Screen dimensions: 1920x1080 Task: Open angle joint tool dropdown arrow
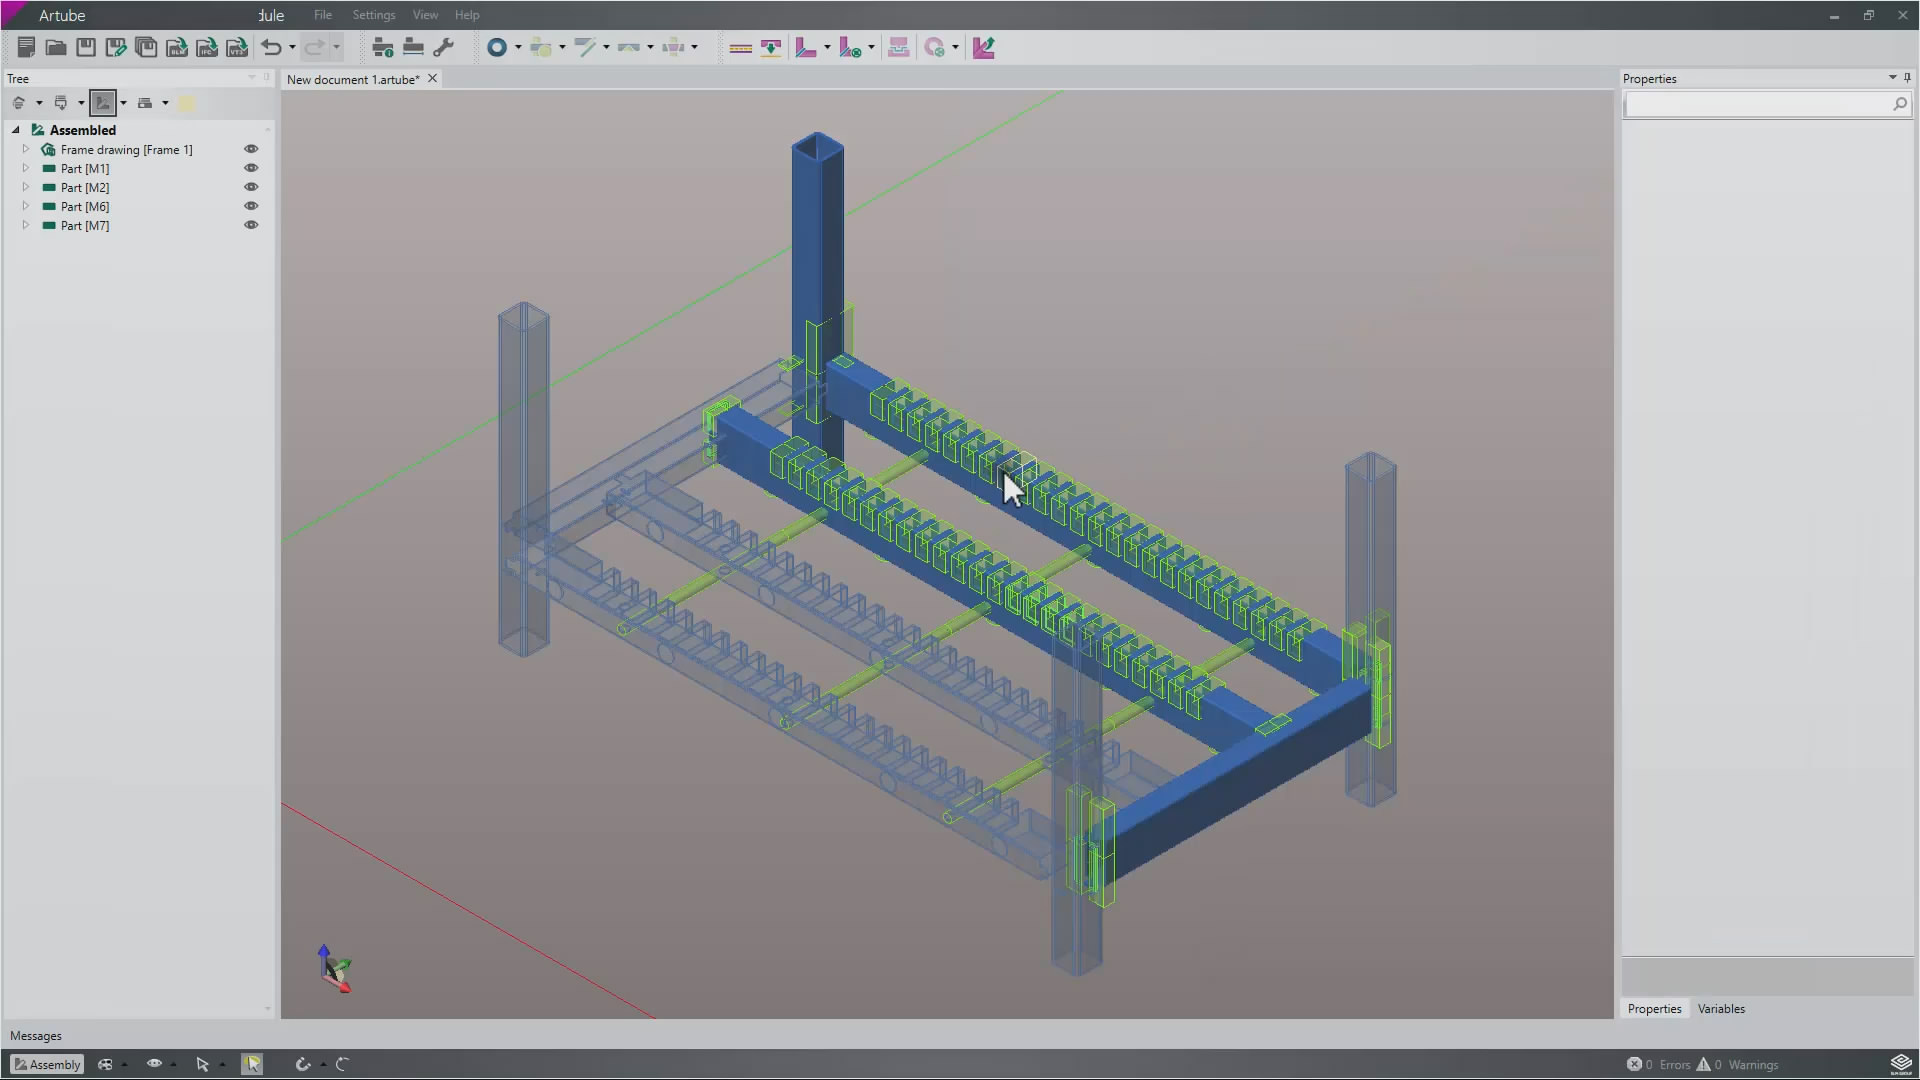[827, 47]
